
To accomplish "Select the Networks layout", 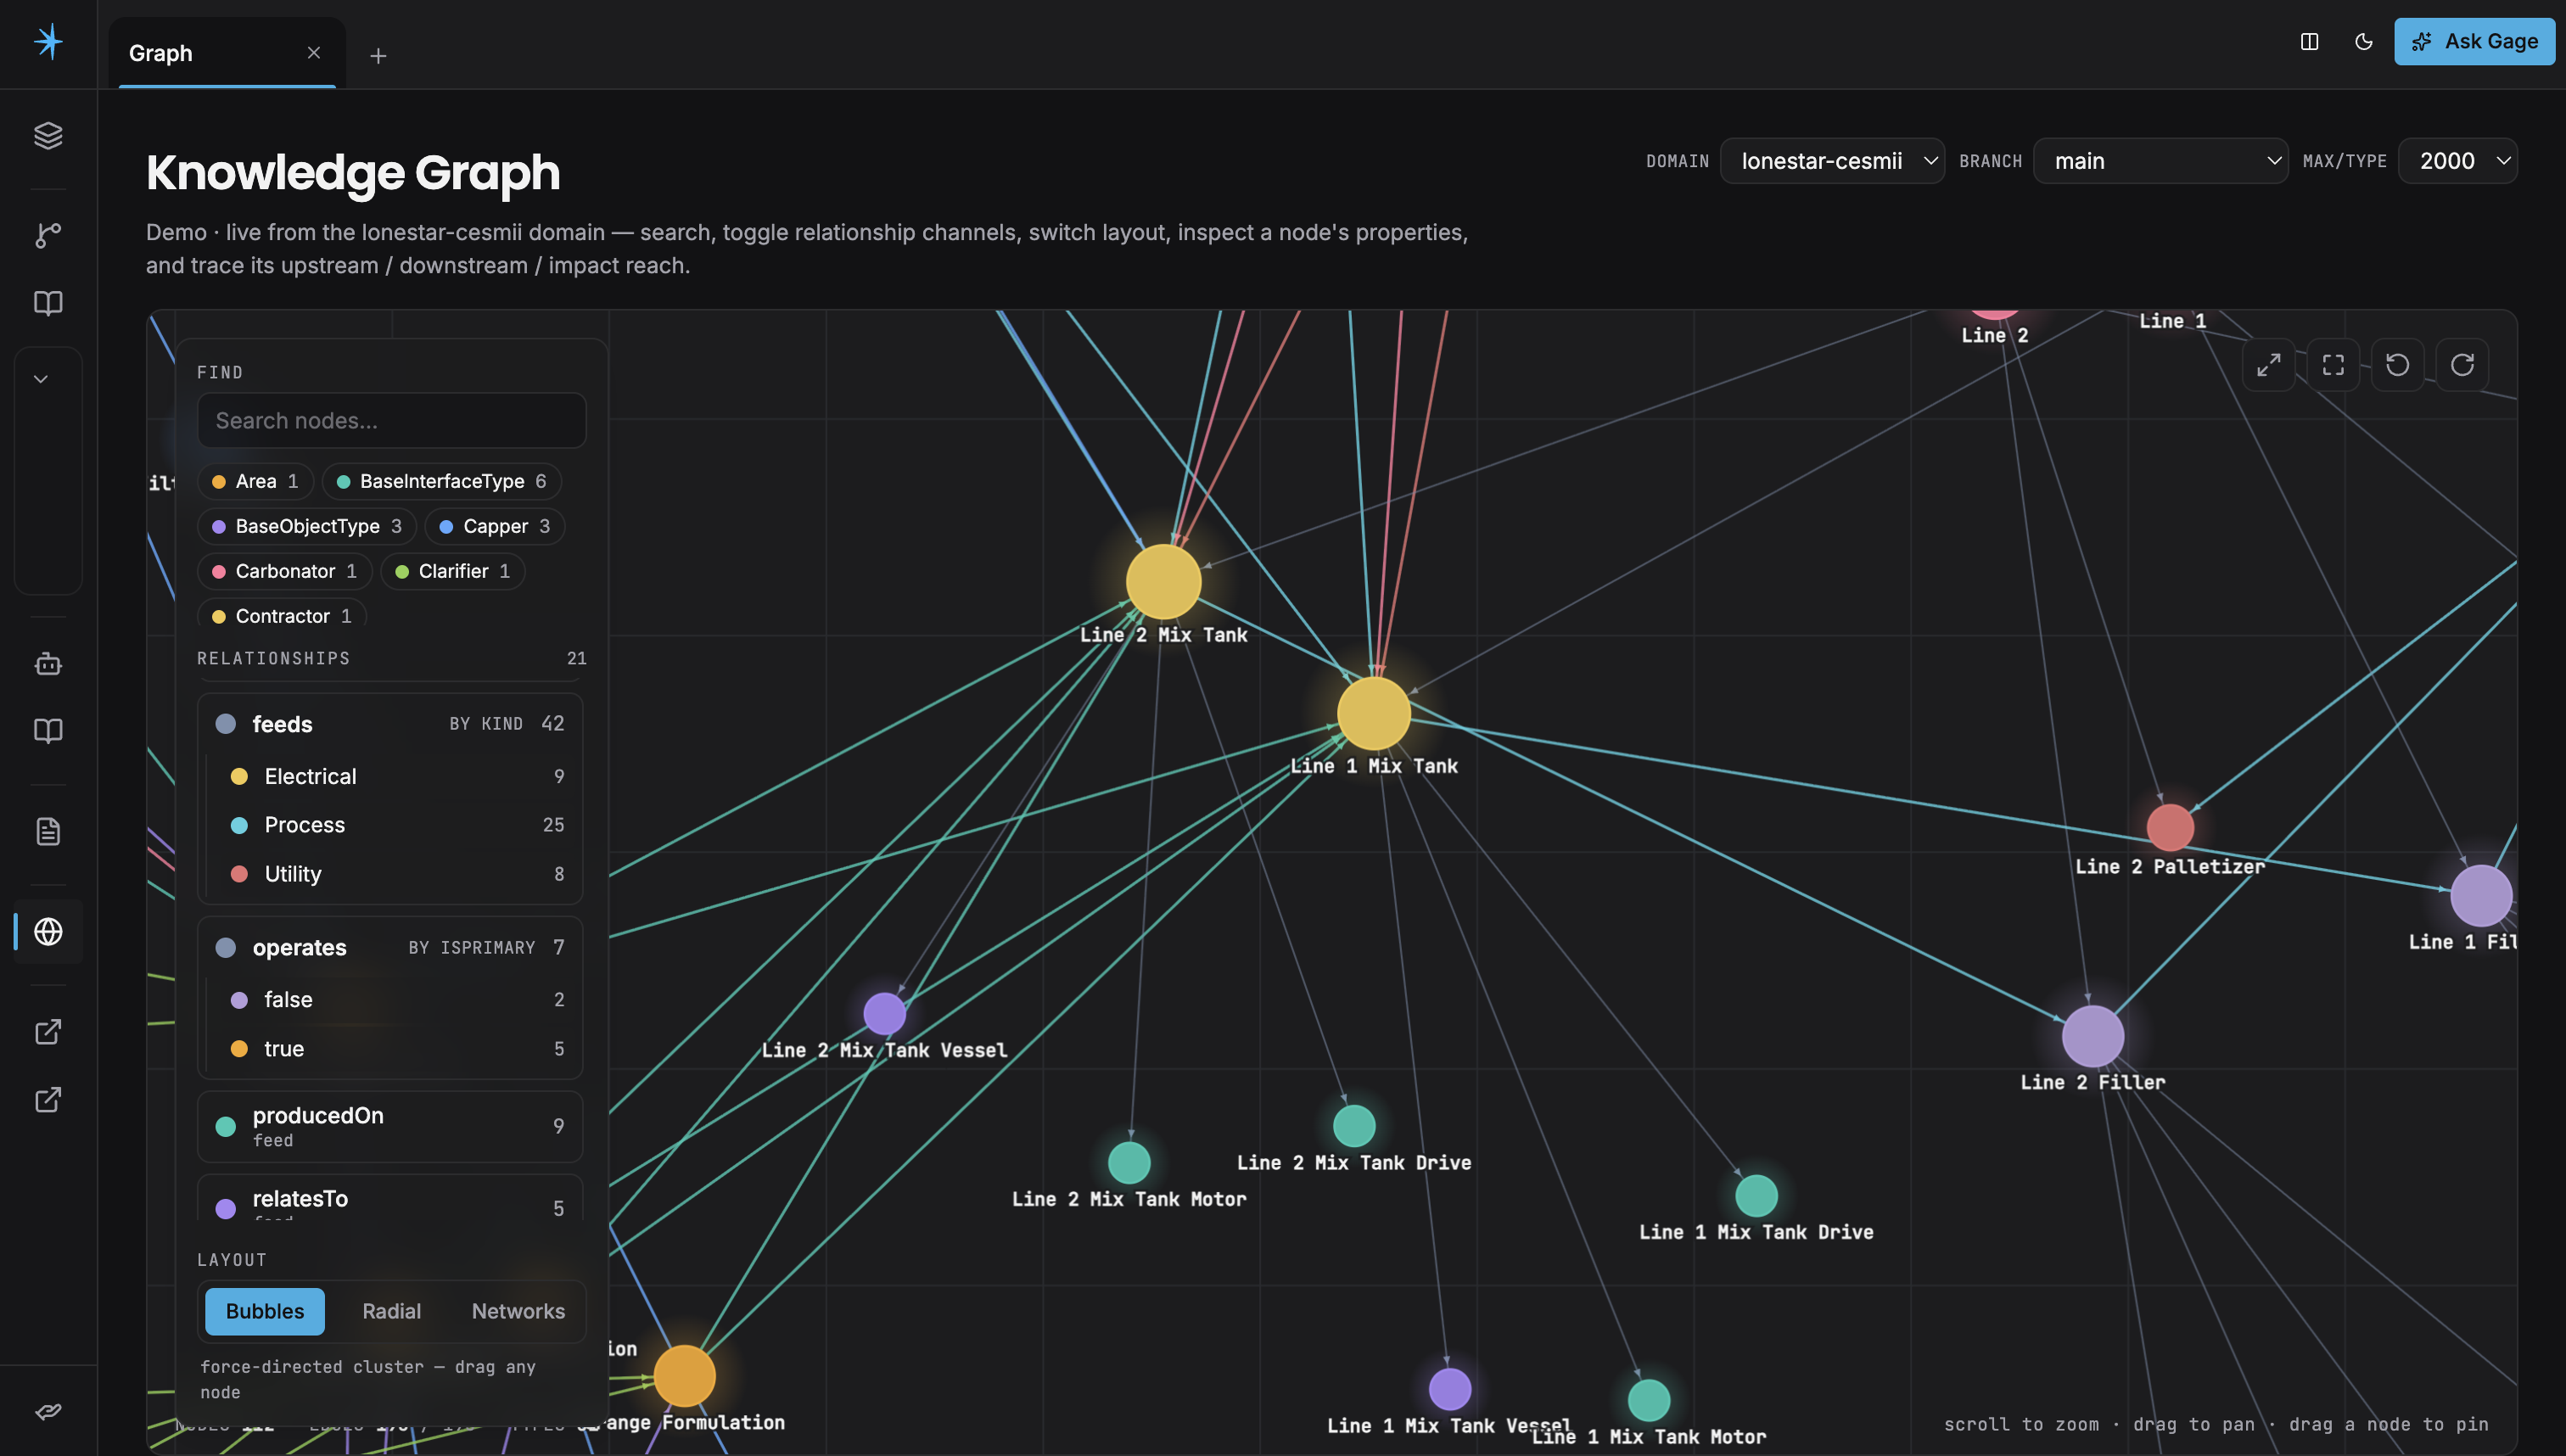I will click(x=518, y=1311).
